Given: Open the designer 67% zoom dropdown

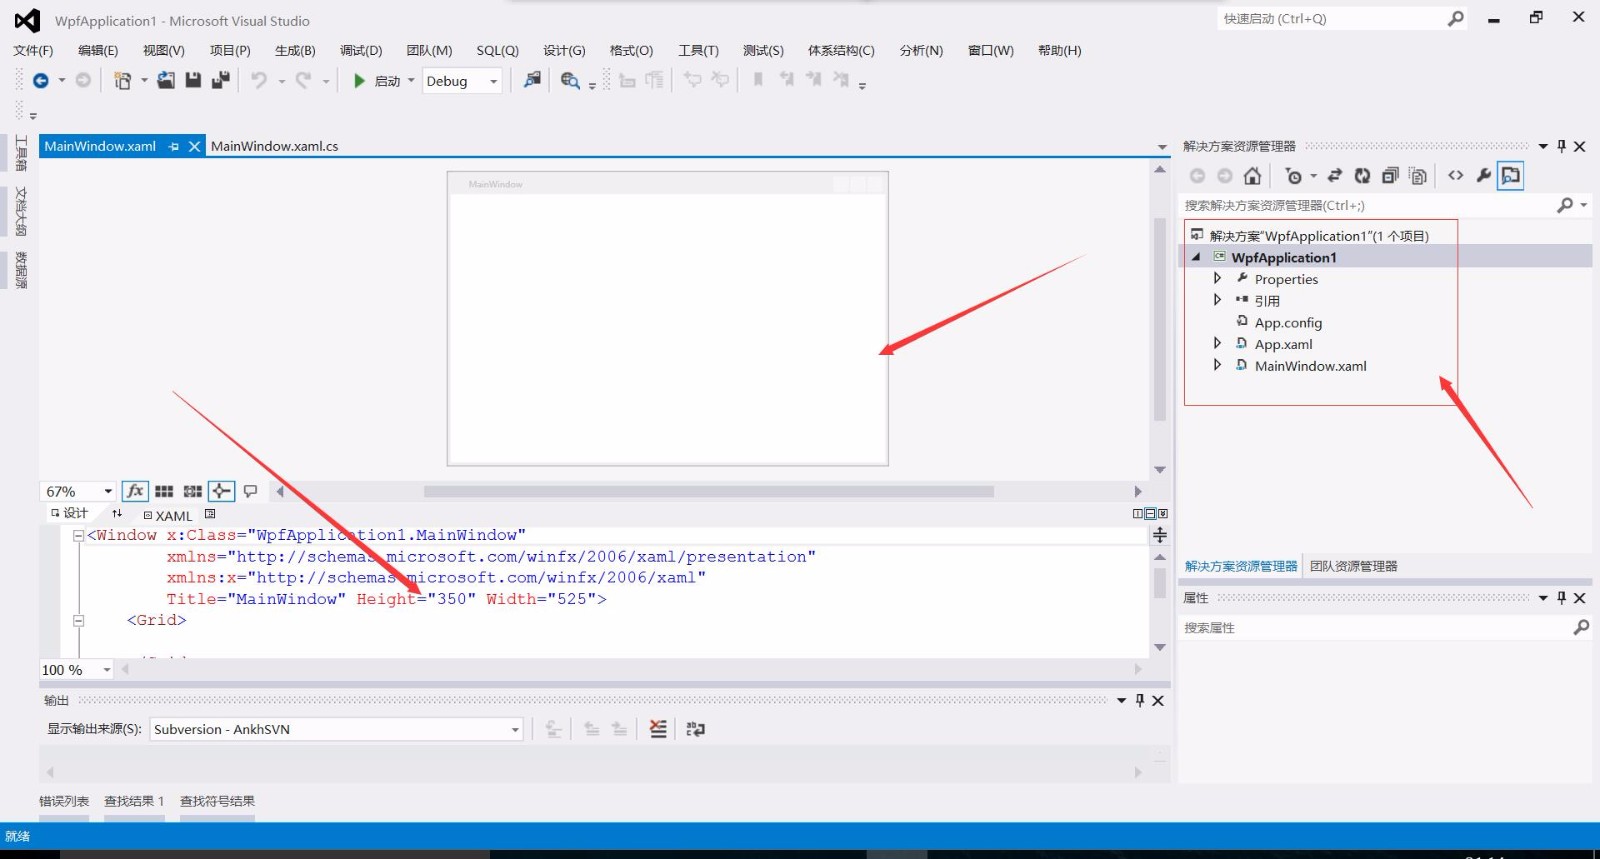Looking at the screenshot, I should [x=108, y=491].
